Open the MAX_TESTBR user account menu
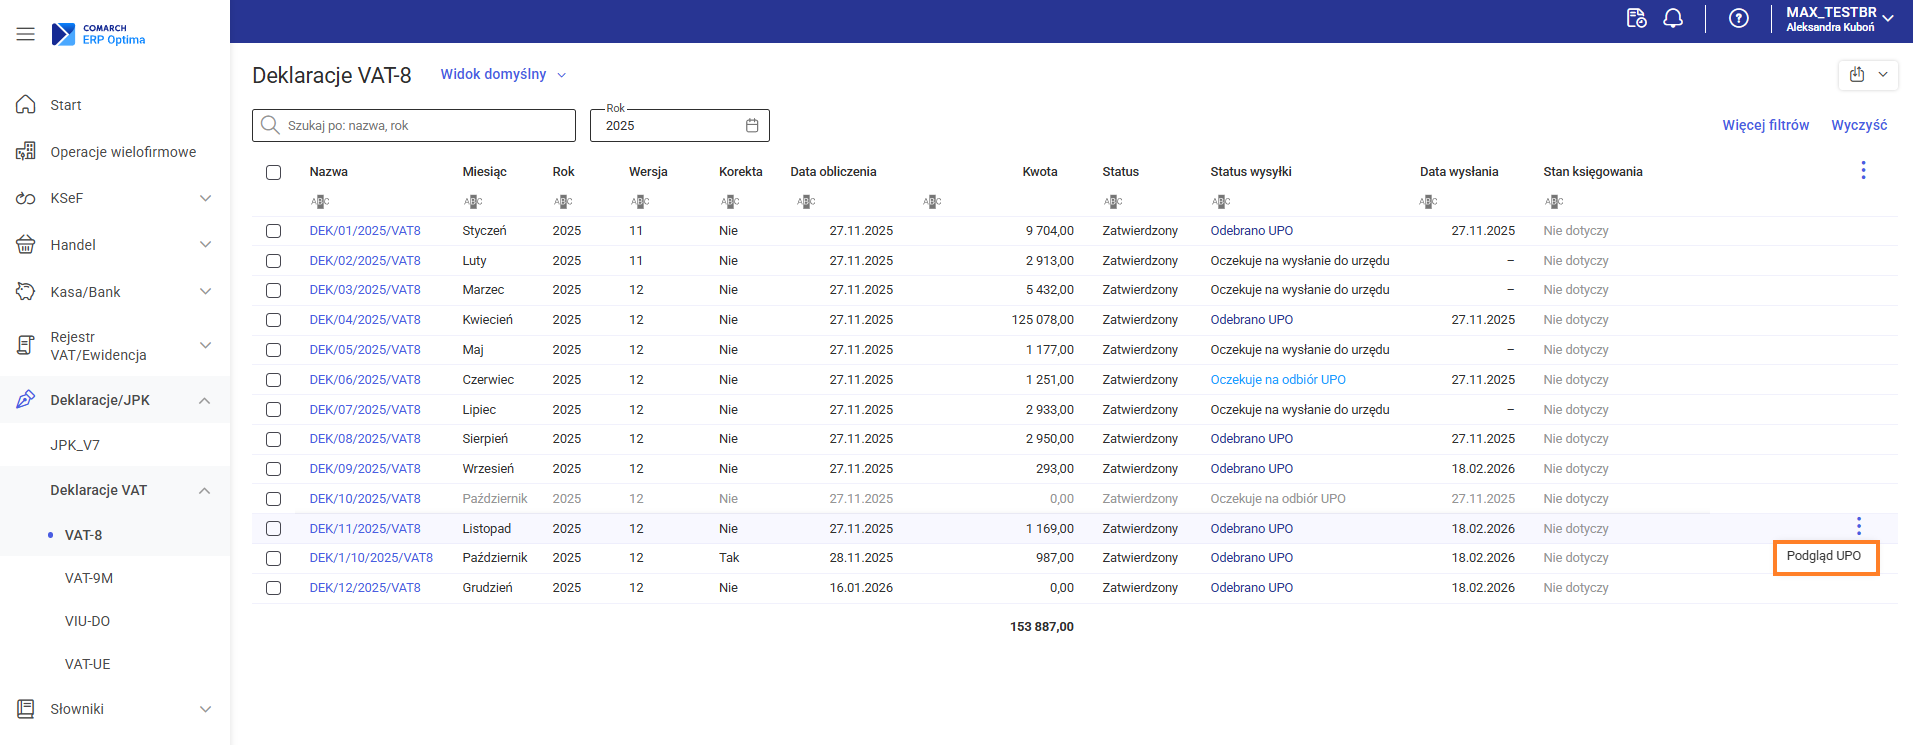 [x=1838, y=19]
